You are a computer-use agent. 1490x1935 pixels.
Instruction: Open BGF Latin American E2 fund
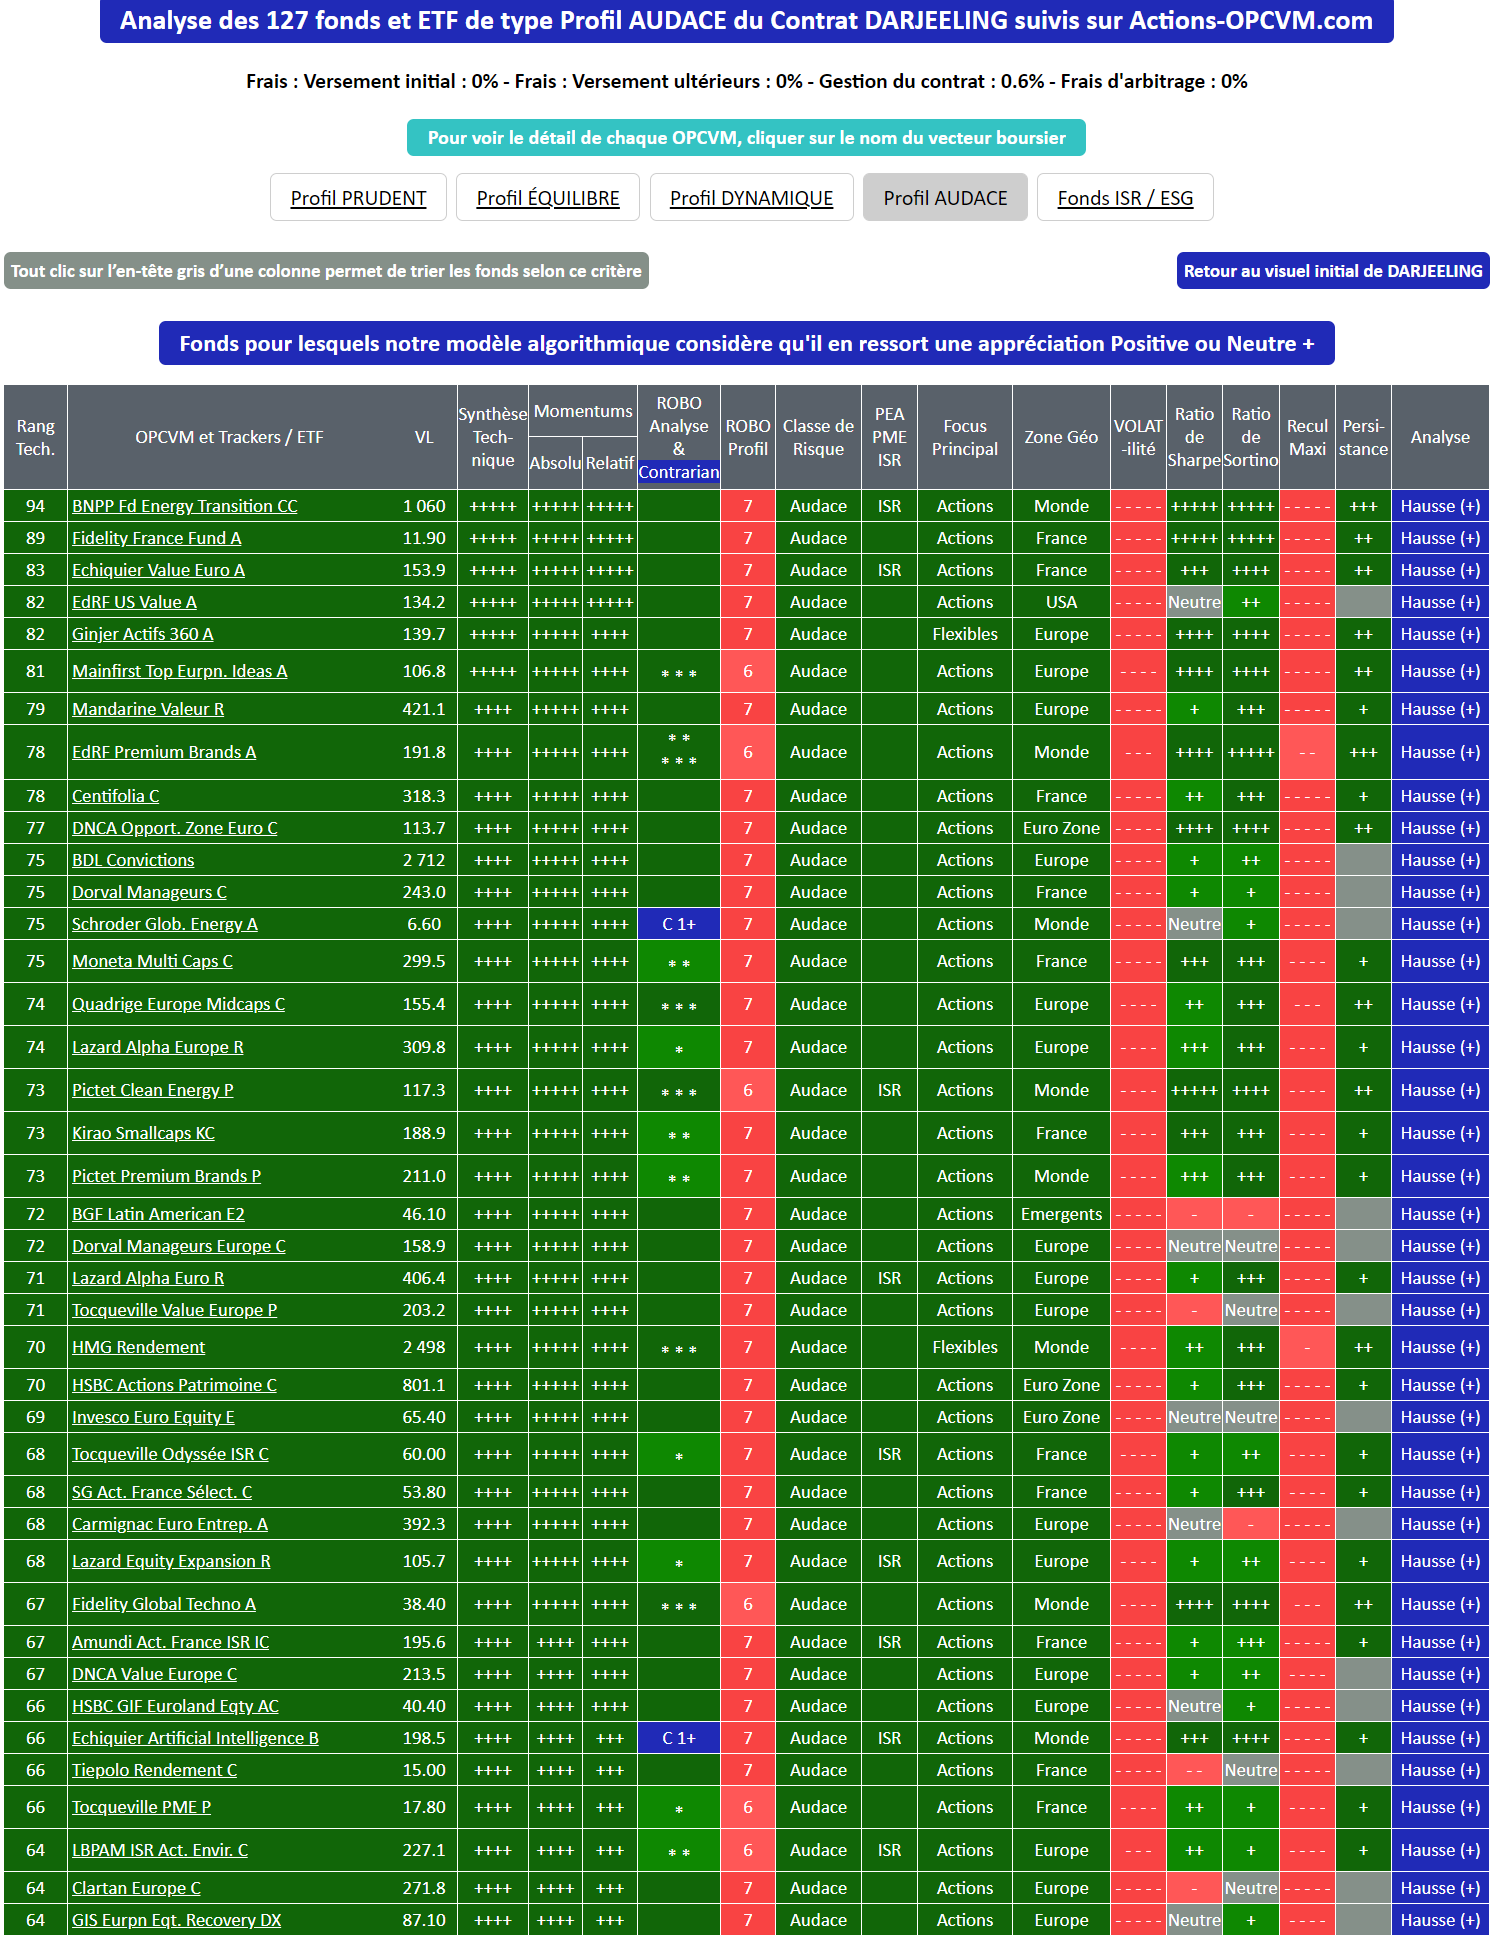click(158, 1214)
